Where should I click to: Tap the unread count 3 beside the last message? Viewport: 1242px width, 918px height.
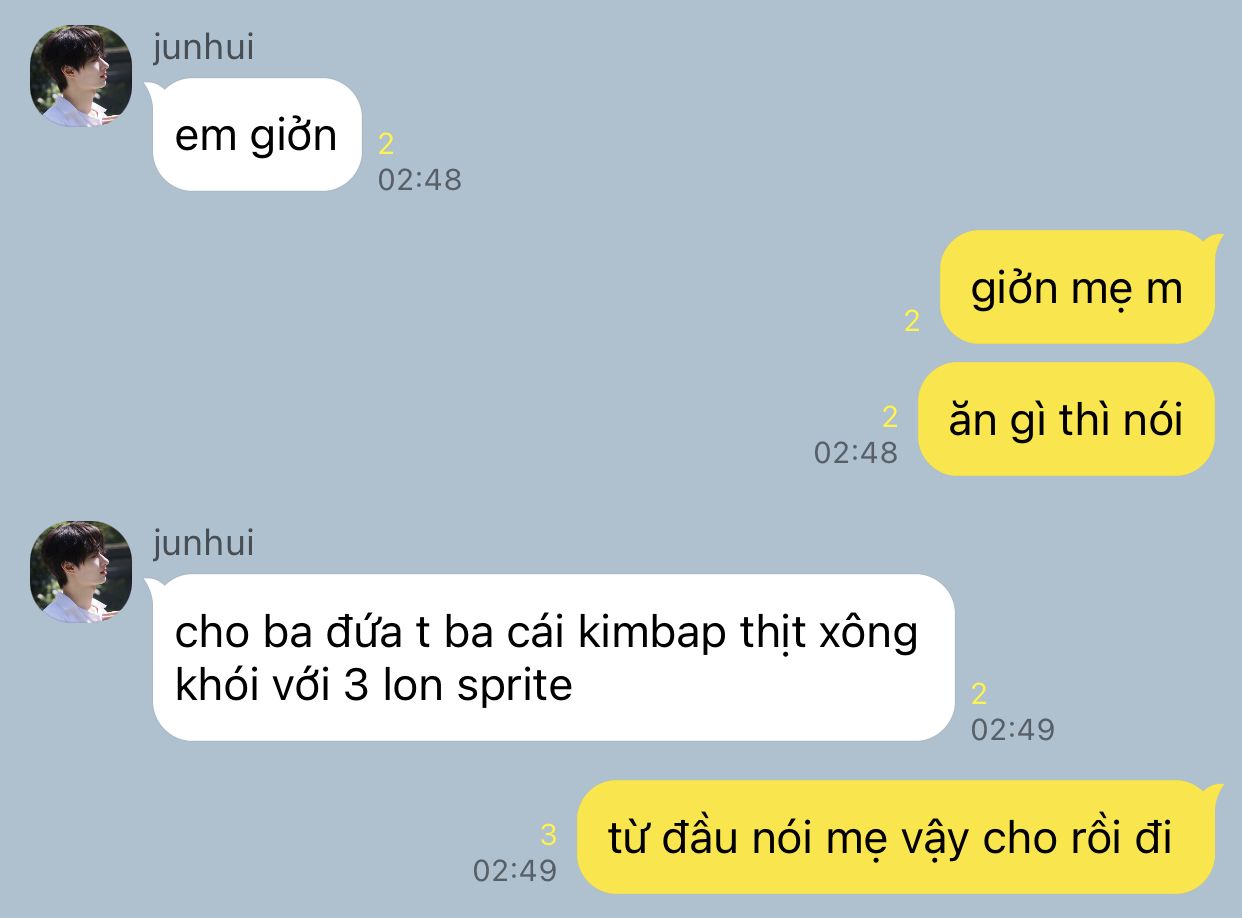point(548,834)
